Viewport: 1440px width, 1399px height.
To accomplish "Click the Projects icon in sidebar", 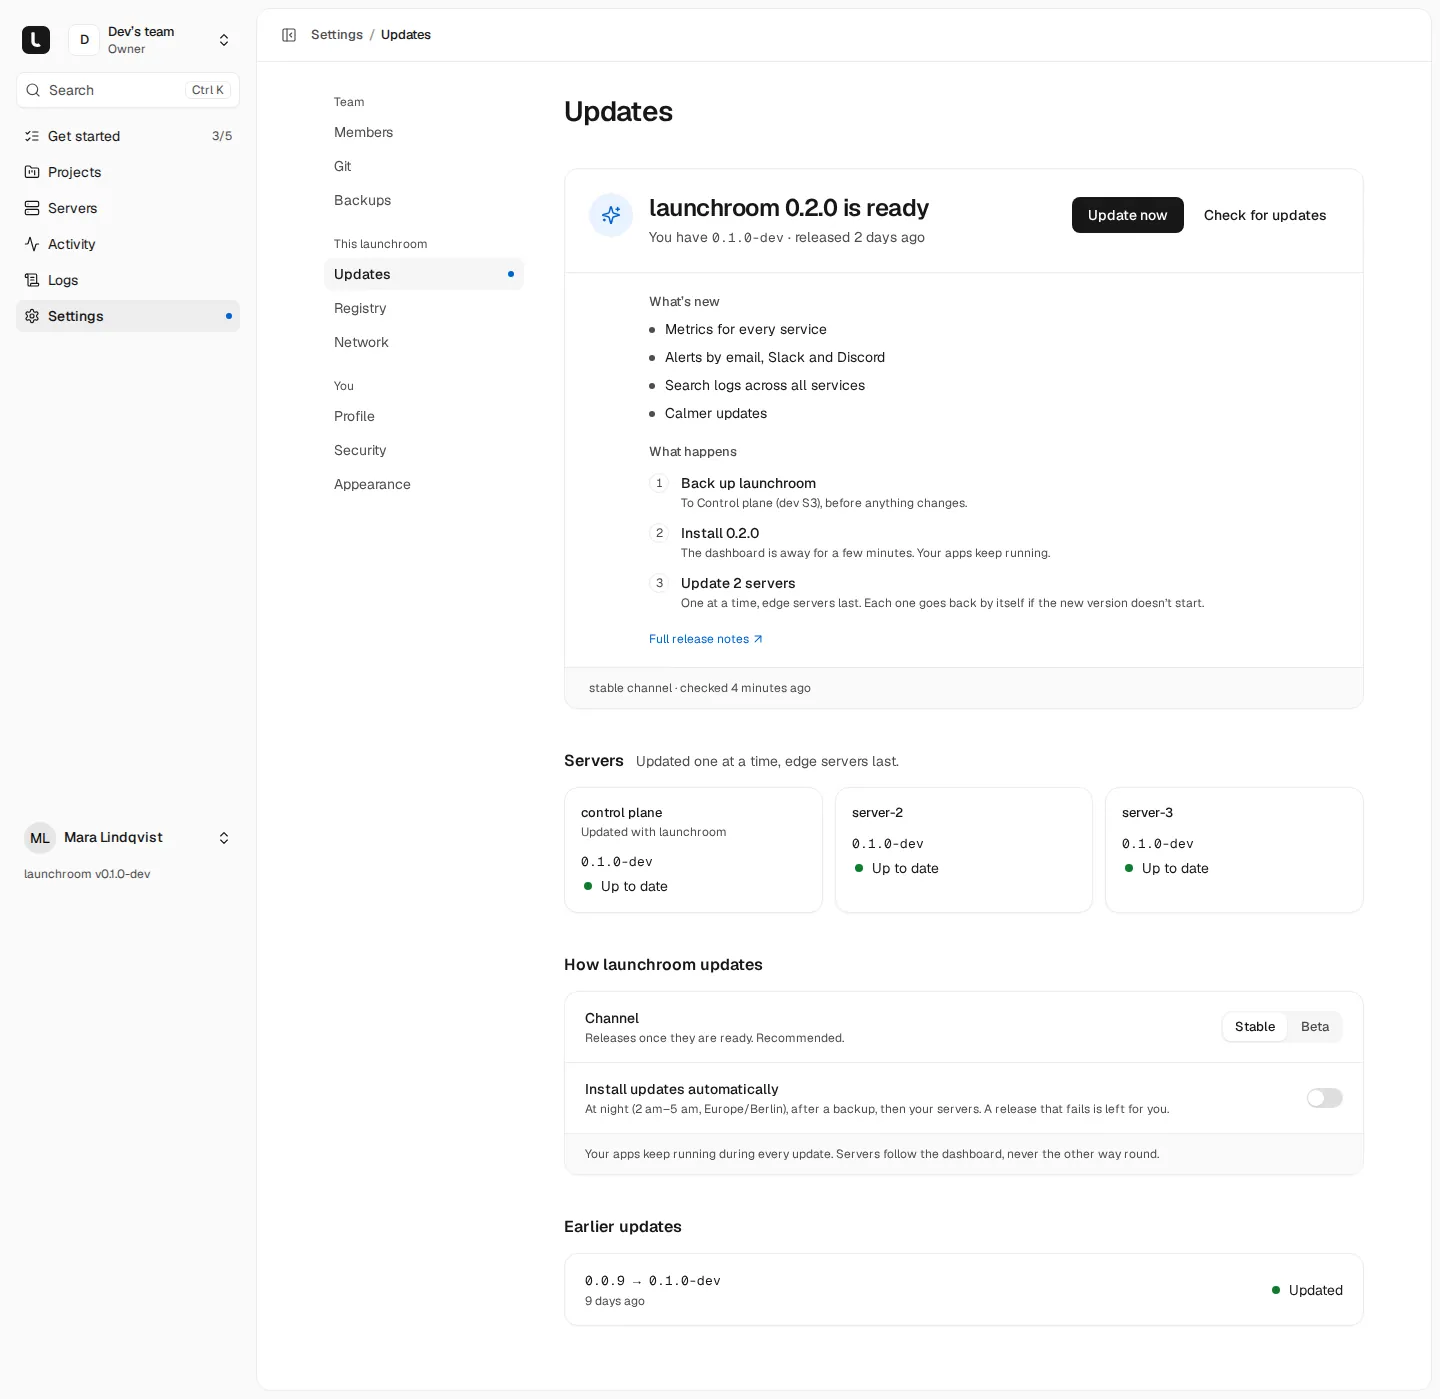I will (32, 172).
